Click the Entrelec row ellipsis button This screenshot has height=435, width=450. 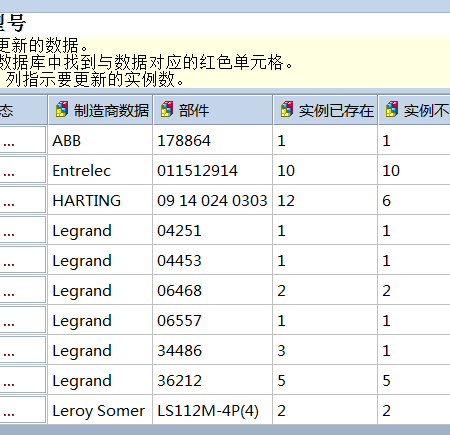pyautogui.click(x=22, y=170)
